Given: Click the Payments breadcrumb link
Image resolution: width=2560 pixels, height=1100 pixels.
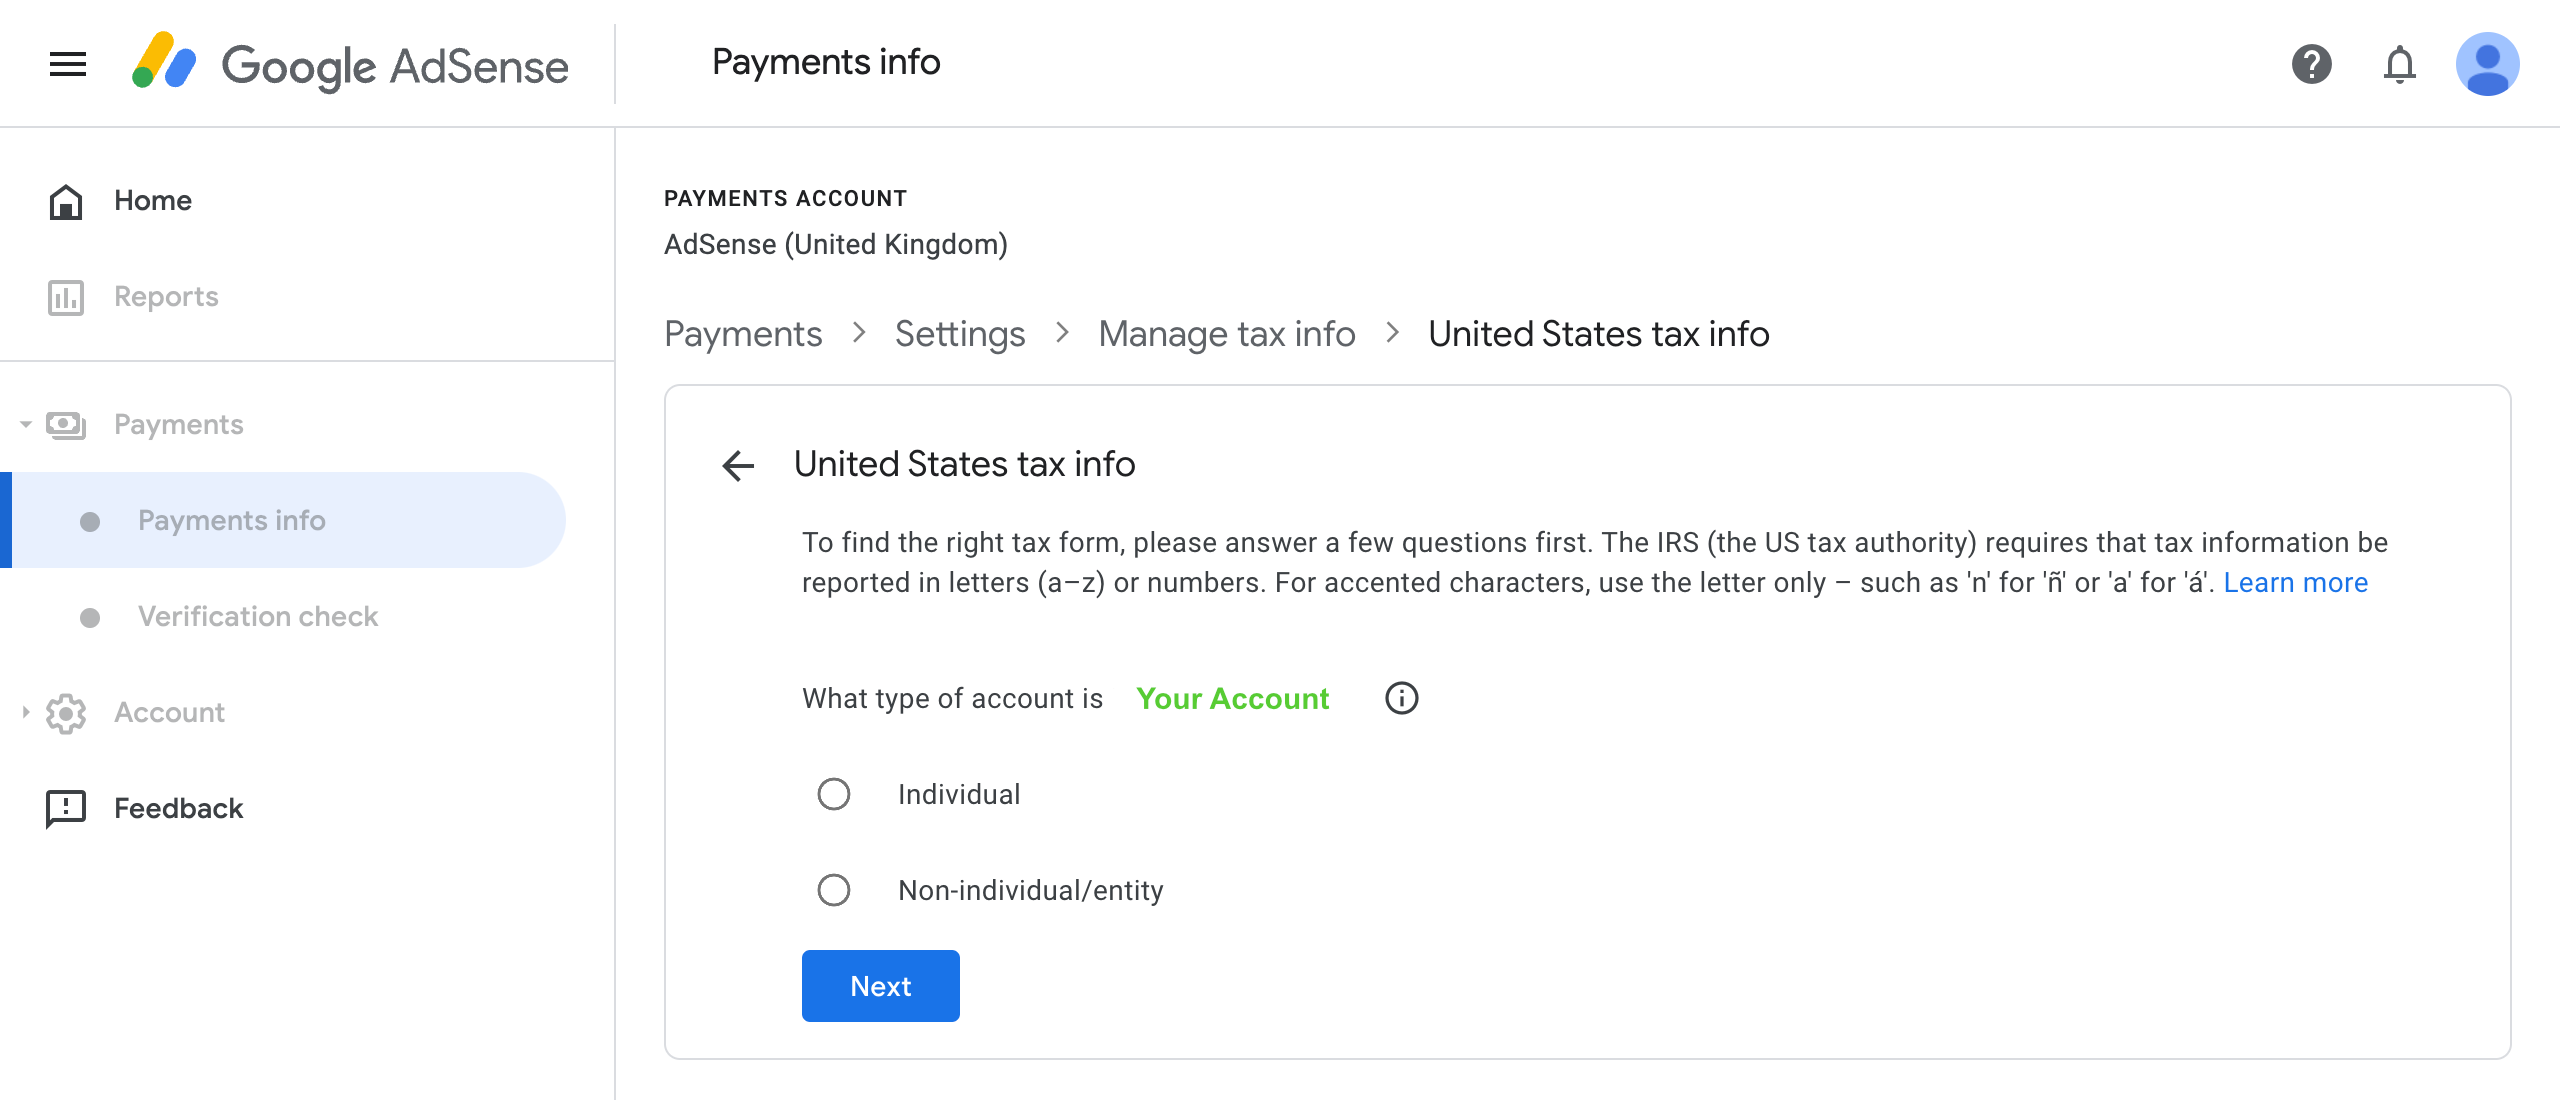Looking at the screenshot, I should pos(742,334).
